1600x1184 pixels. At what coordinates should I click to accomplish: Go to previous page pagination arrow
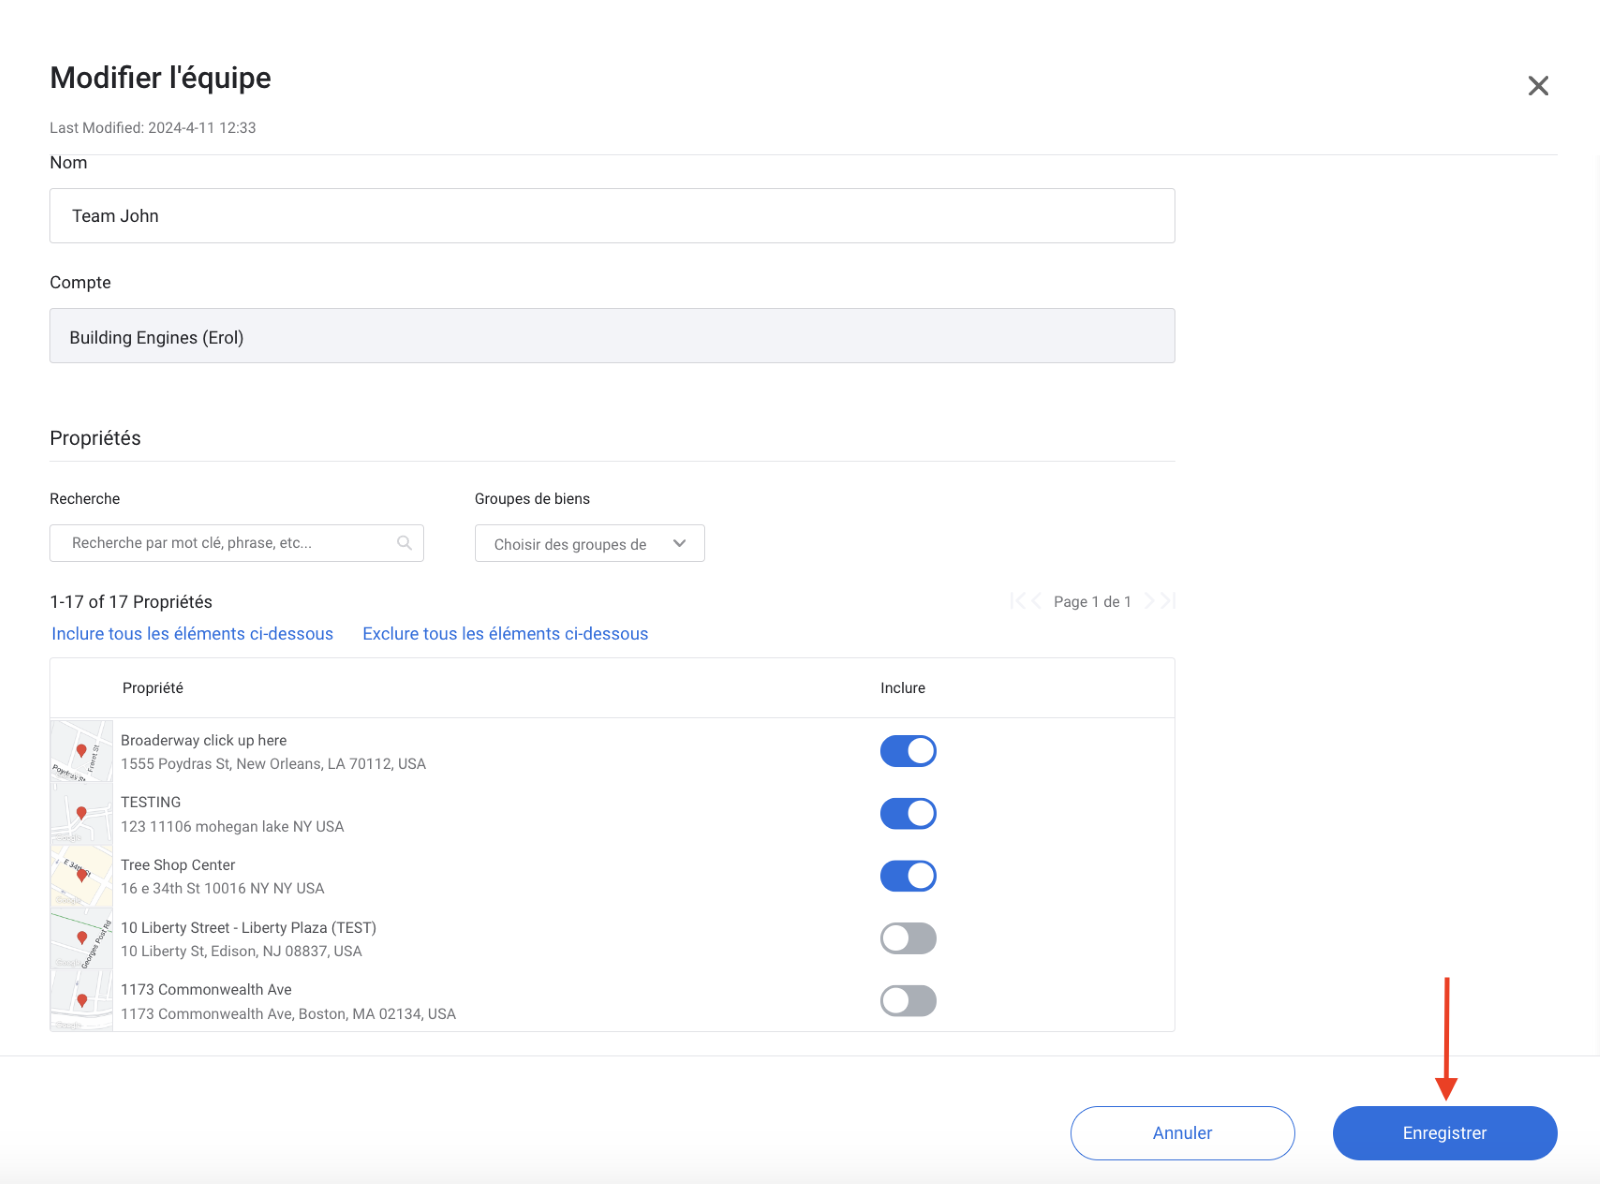1036,601
